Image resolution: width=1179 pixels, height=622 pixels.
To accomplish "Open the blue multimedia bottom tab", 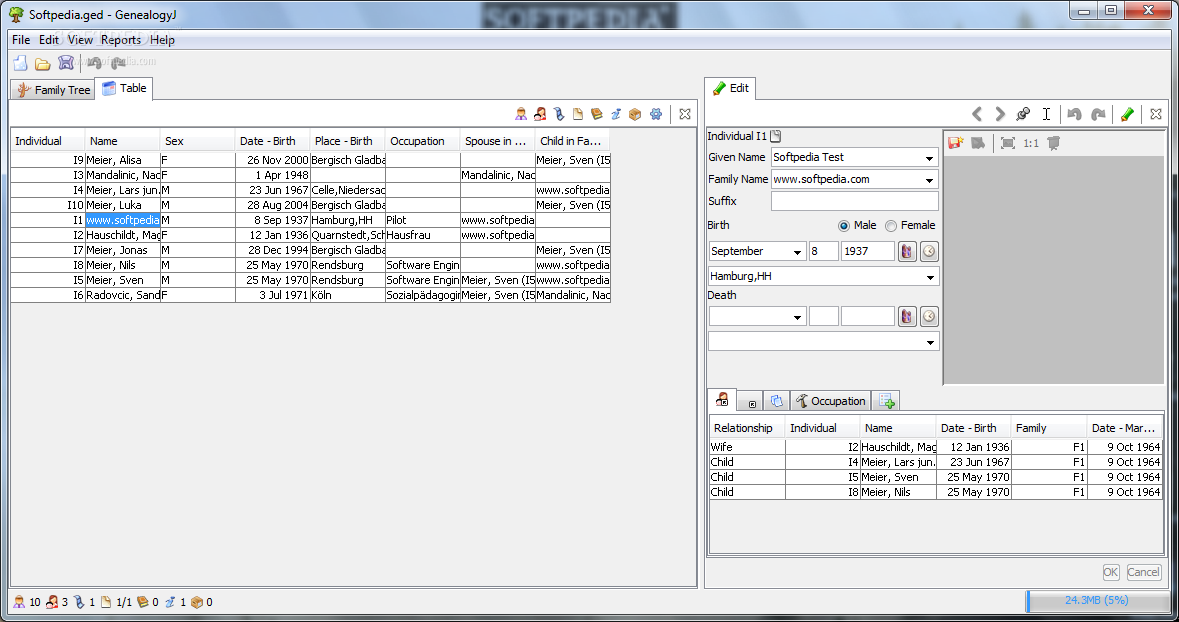I will pos(777,402).
